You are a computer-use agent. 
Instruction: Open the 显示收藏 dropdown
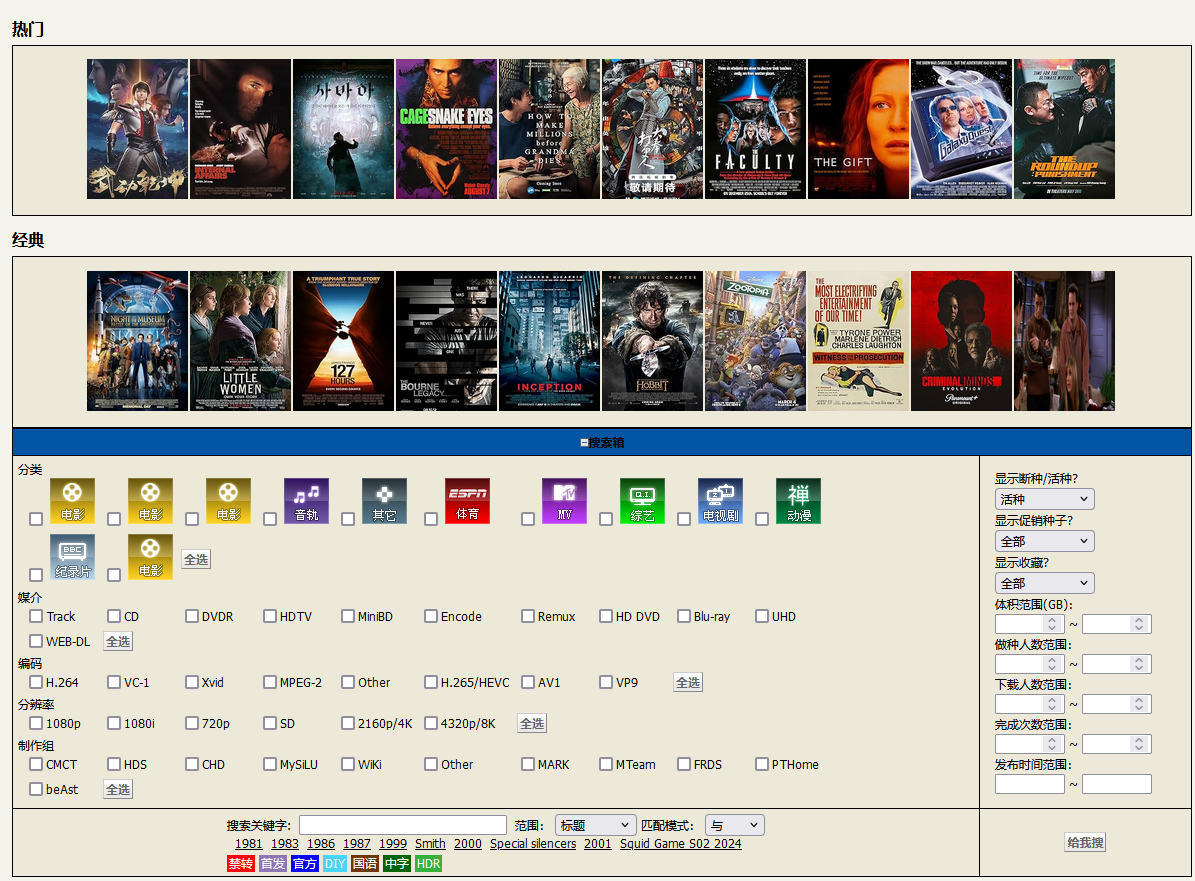click(x=1044, y=583)
